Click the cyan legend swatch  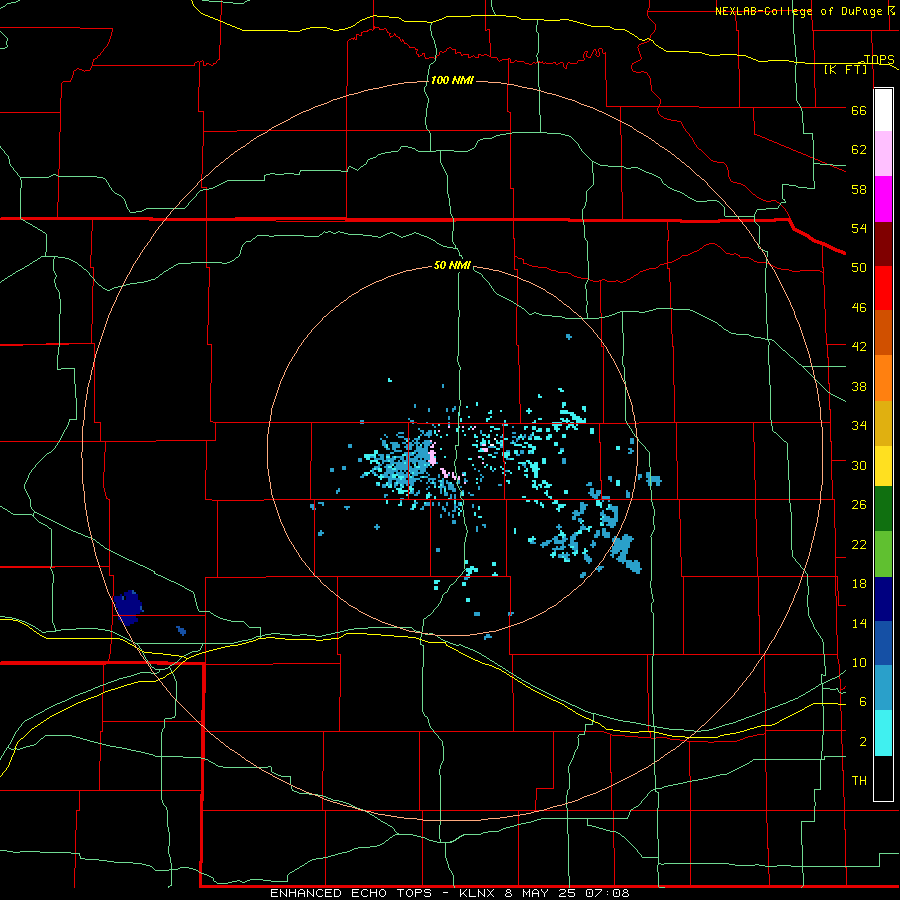point(883,733)
